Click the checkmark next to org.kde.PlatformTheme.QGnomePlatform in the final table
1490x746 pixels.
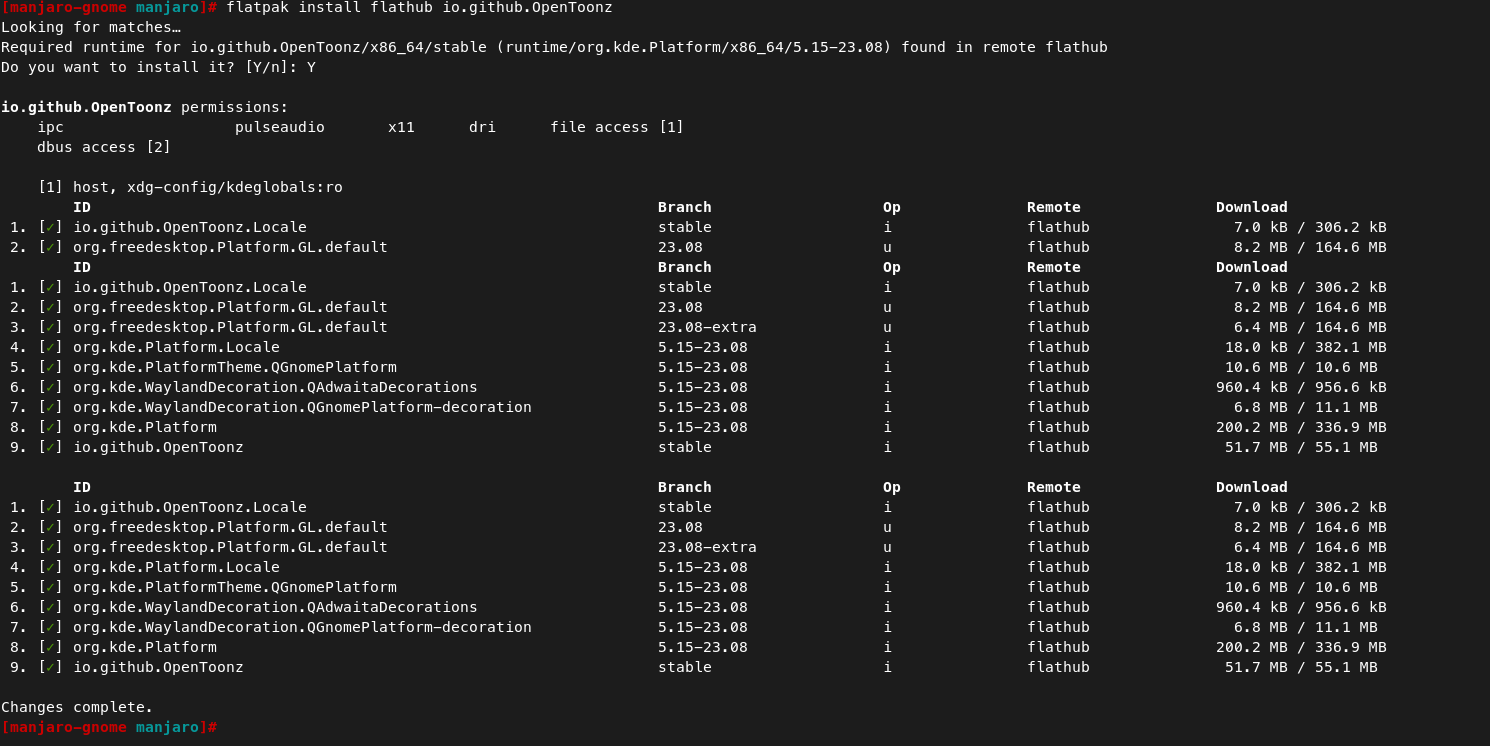coord(50,587)
